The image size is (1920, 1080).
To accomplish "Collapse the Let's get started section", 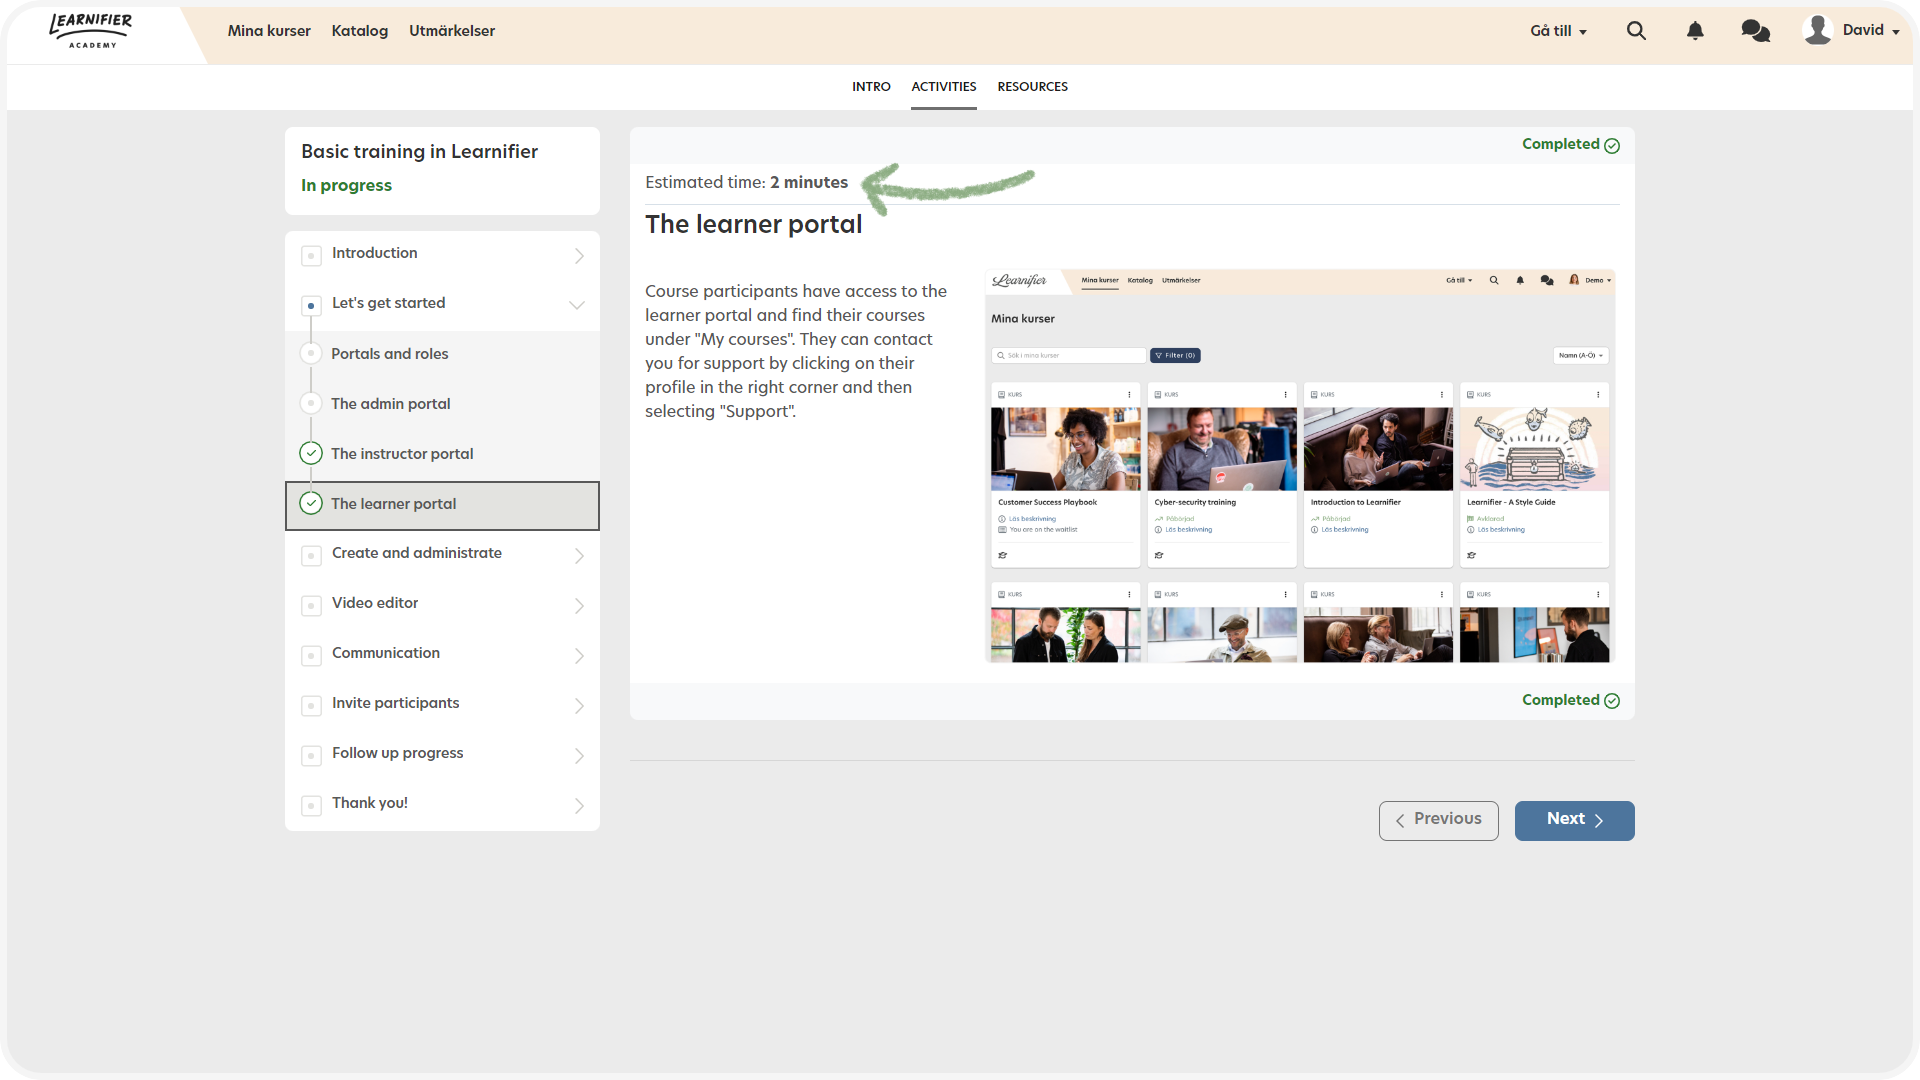I will pyautogui.click(x=577, y=305).
